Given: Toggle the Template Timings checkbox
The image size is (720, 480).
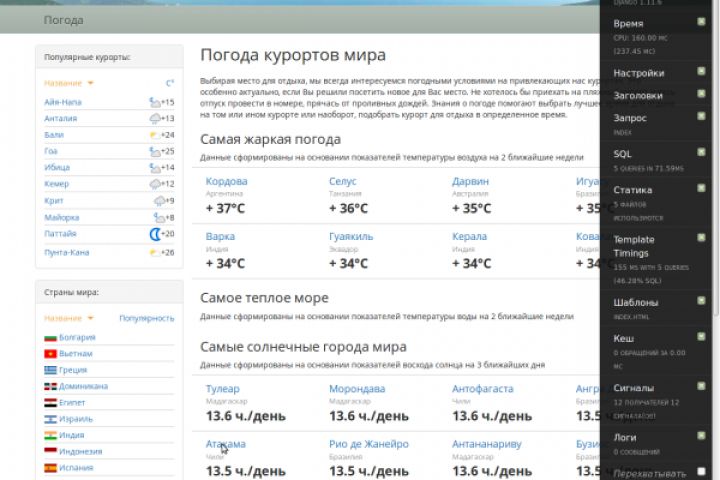Looking at the screenshot, I should click(x=701, y=237).
